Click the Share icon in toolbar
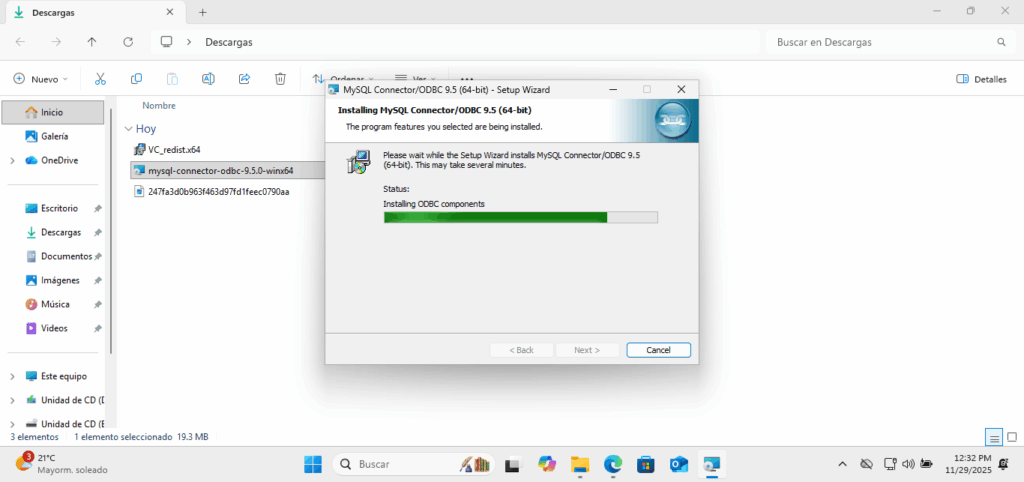The width and height of the screenshot is (1024, 482). [244, 78]
